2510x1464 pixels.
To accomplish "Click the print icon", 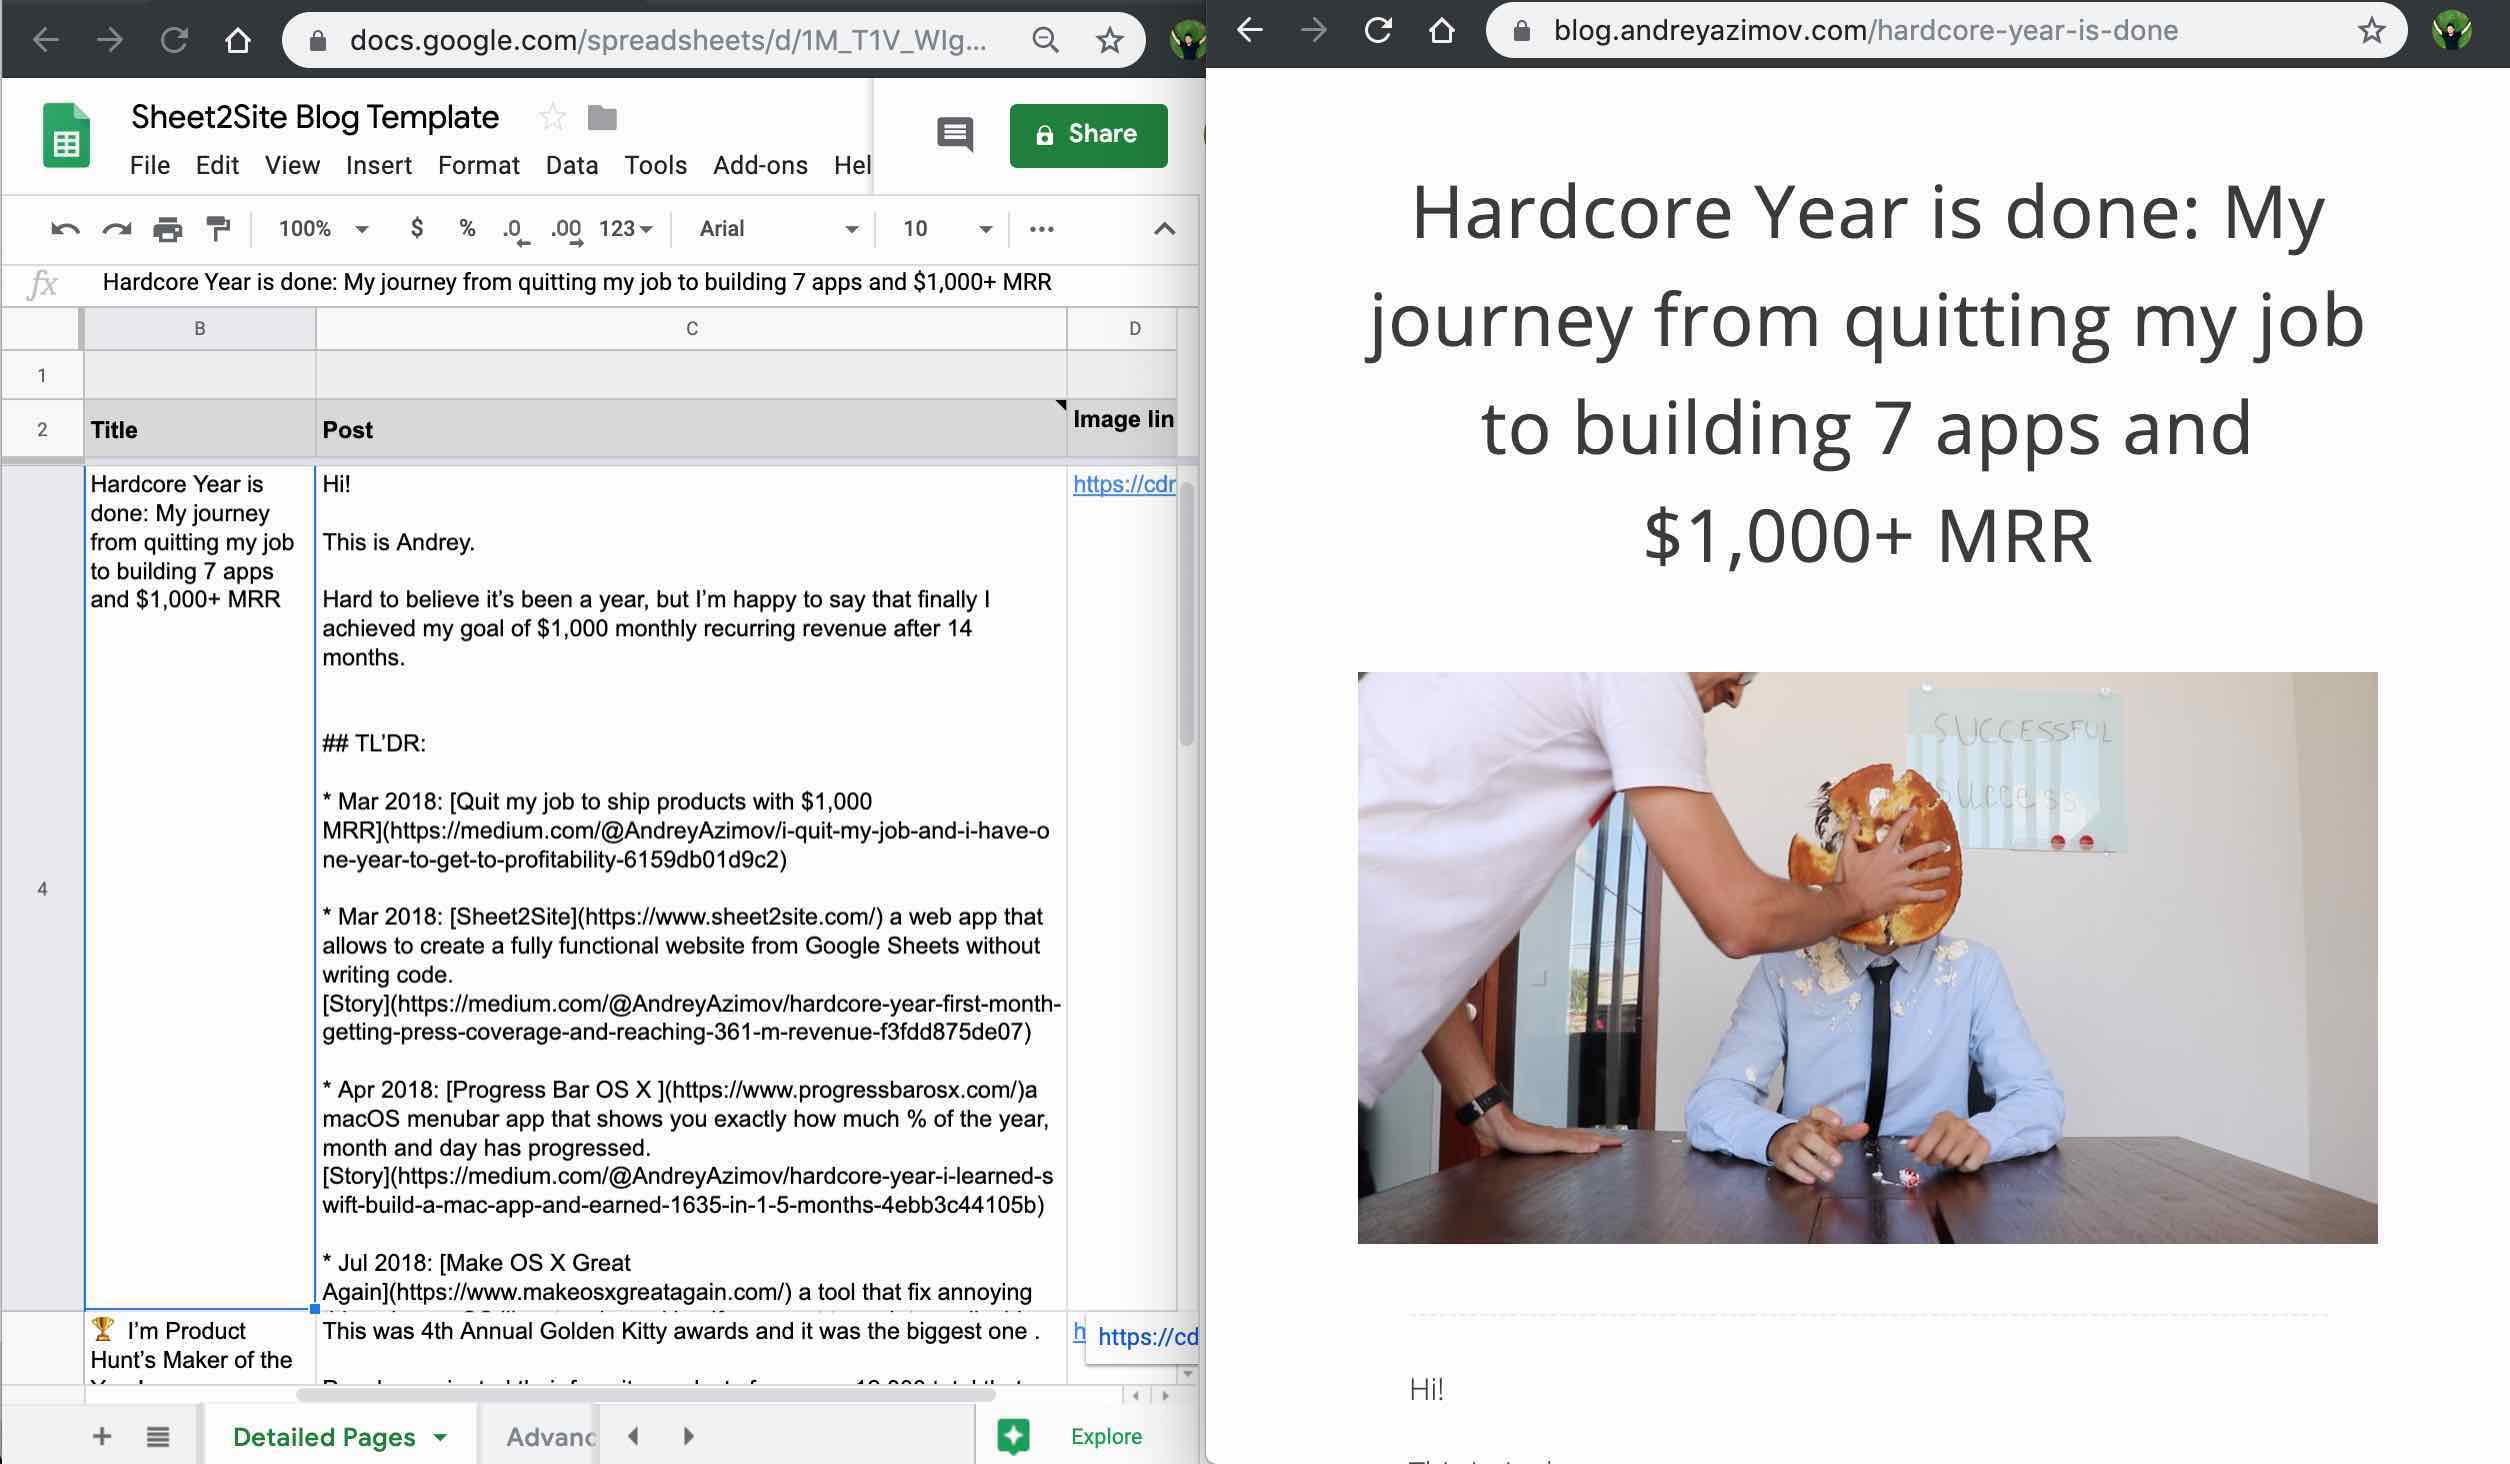I will pyautogui.click(x=167, y=229).
